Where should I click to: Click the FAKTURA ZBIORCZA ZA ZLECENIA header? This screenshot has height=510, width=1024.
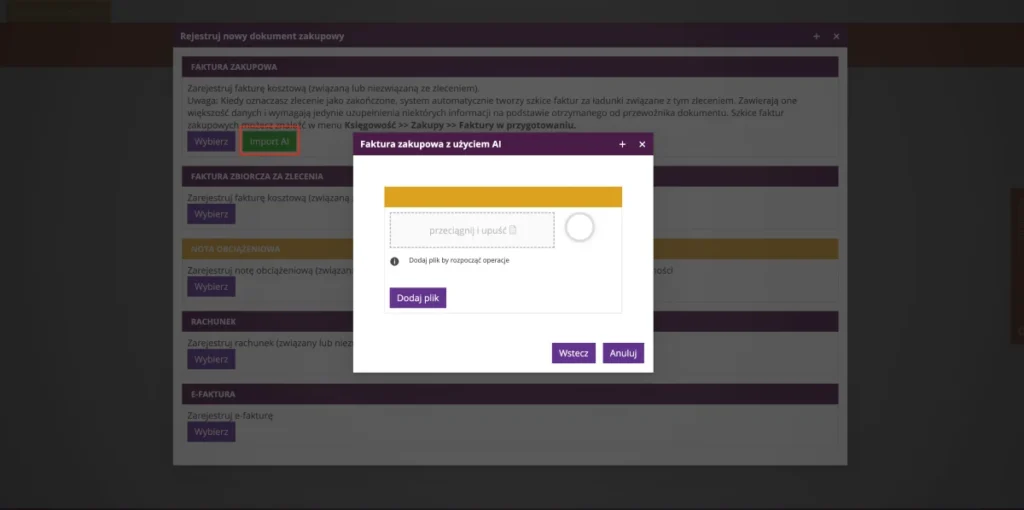[x=510, y=176]
